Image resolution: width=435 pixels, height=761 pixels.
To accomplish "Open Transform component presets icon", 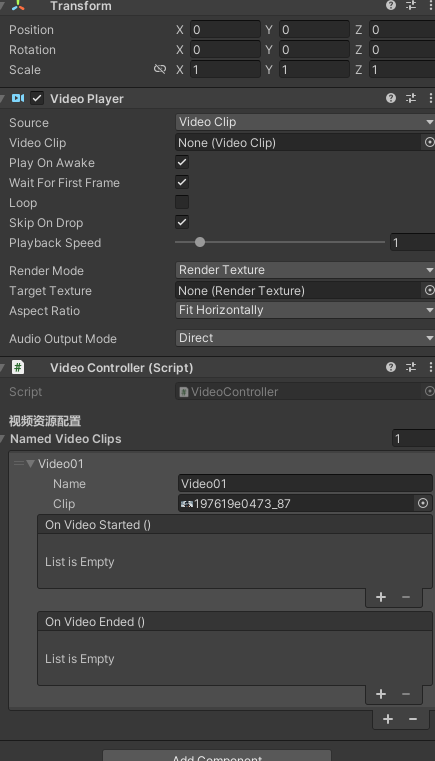I will (411, 5).
